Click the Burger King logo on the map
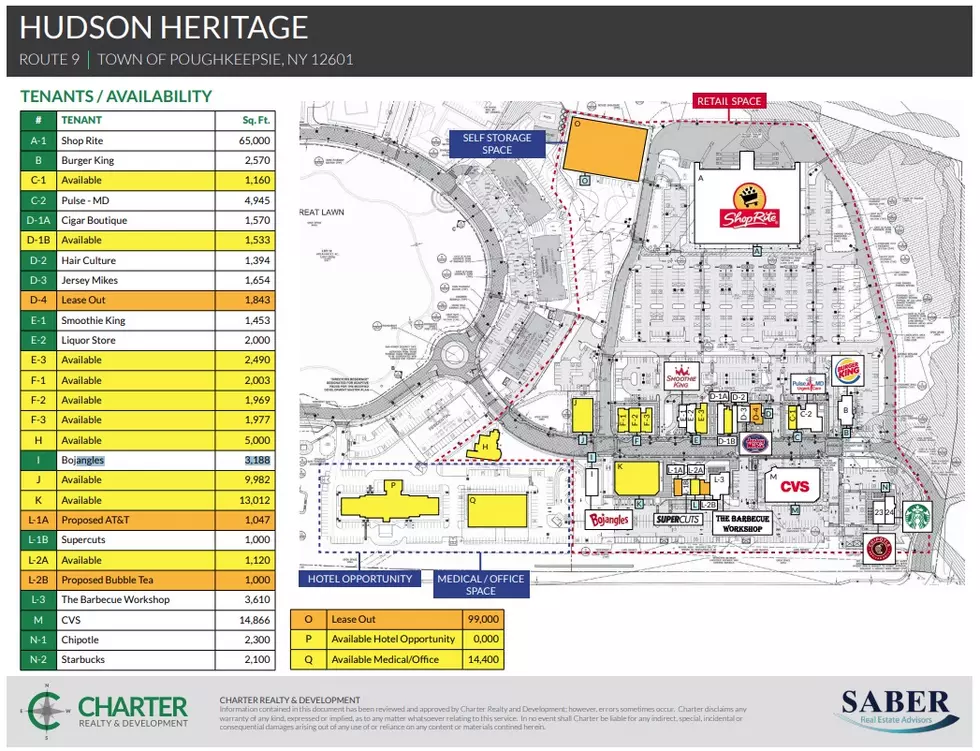Viewport: 980px width, 751px height. [848, 373]
